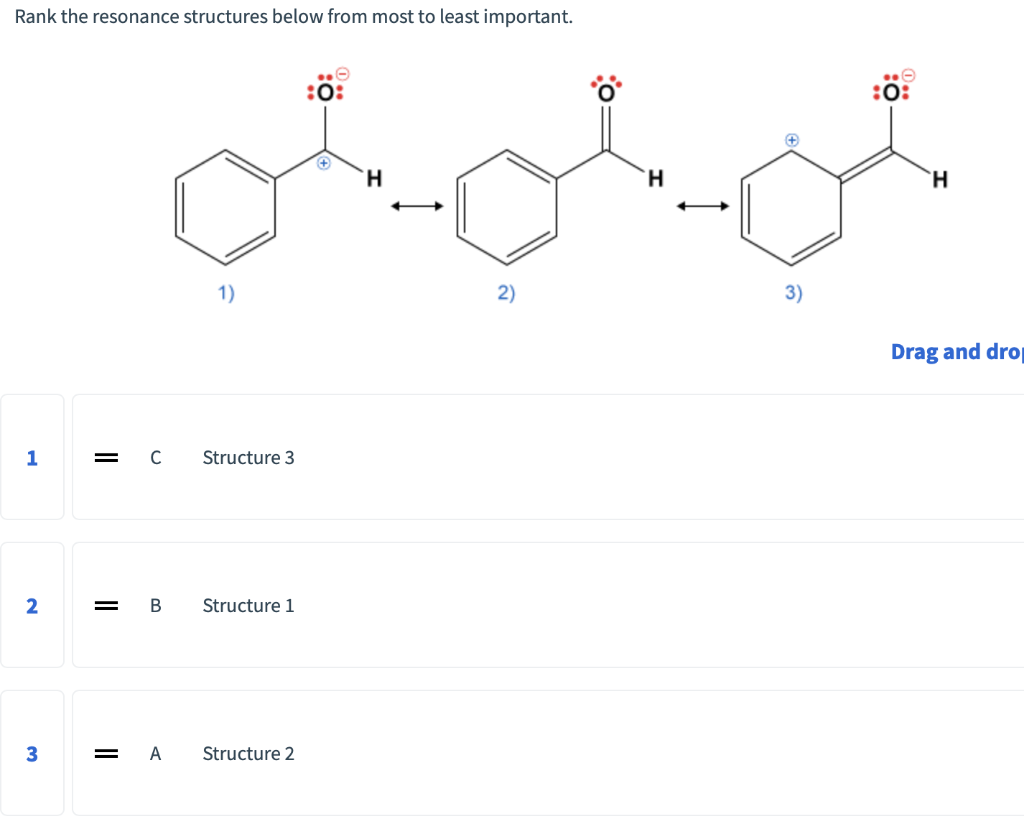Select the negative charge symbol on Structure 1's oxygen
The height and width of the screenshot is (819, 1024).
tap(340, 72)
